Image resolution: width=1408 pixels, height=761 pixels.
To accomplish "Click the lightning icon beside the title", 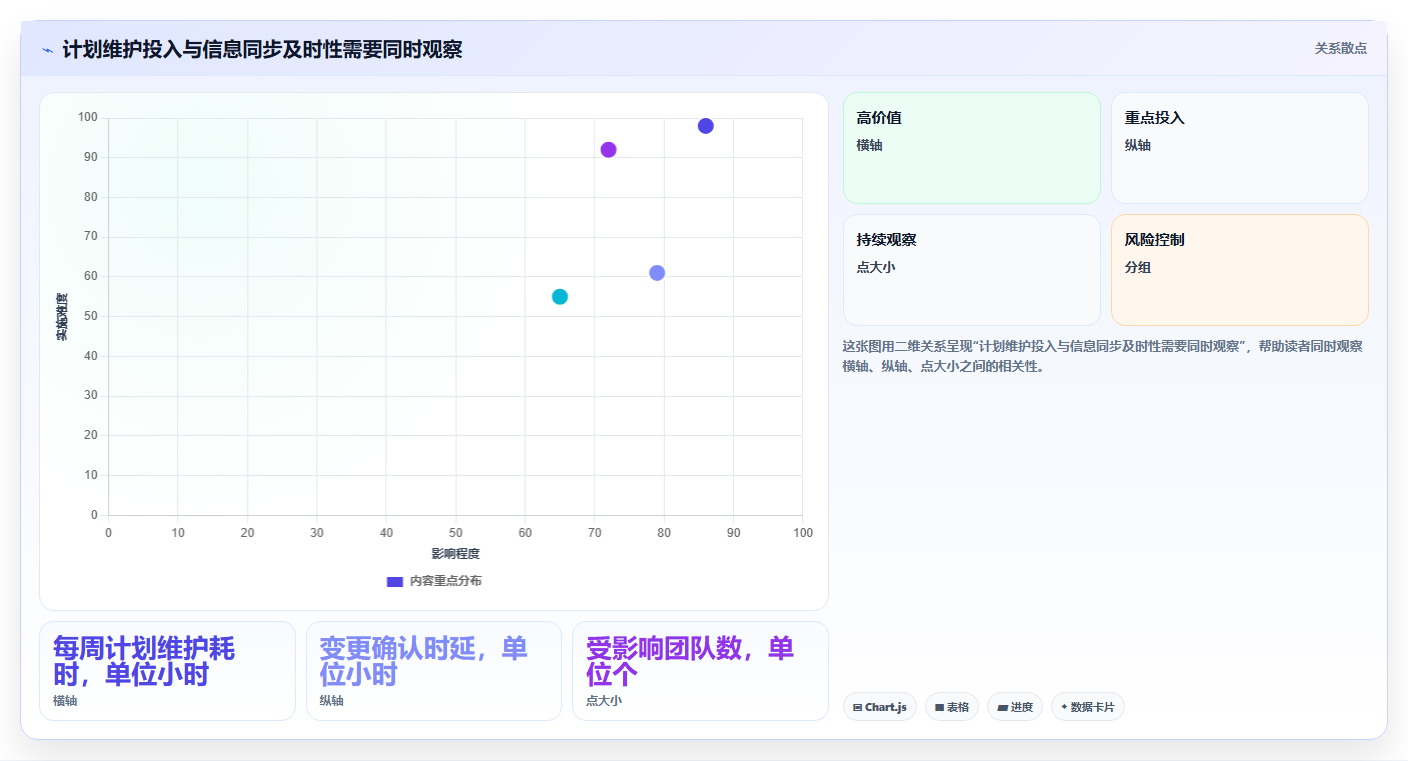I will tap(47, 50).
